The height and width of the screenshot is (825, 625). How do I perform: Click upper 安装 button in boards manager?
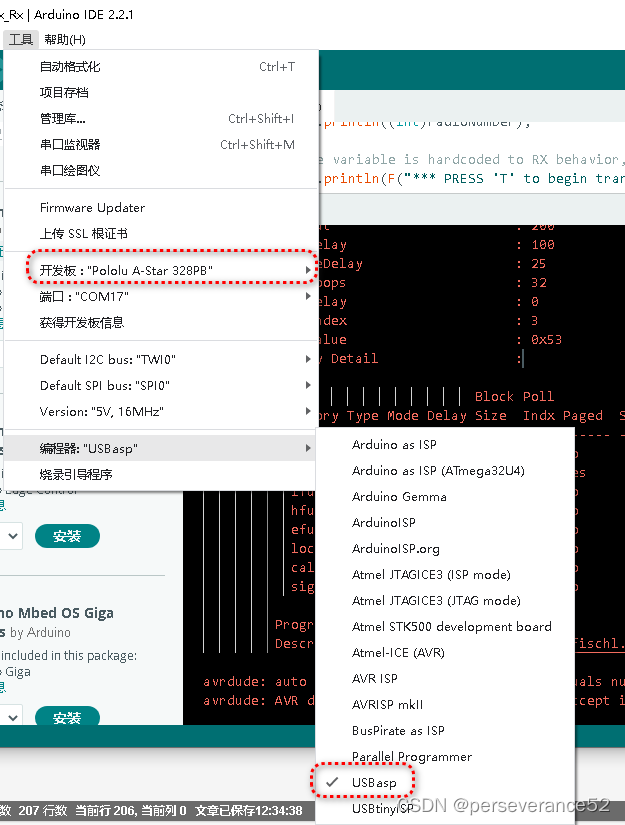[x=67, y=536]
